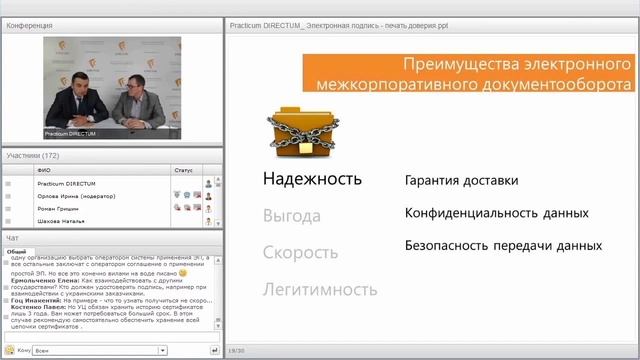Tick the checkbox next to Орлова Ирина (модератор)
Screen dimensions: 640x360
pos(8,196)
